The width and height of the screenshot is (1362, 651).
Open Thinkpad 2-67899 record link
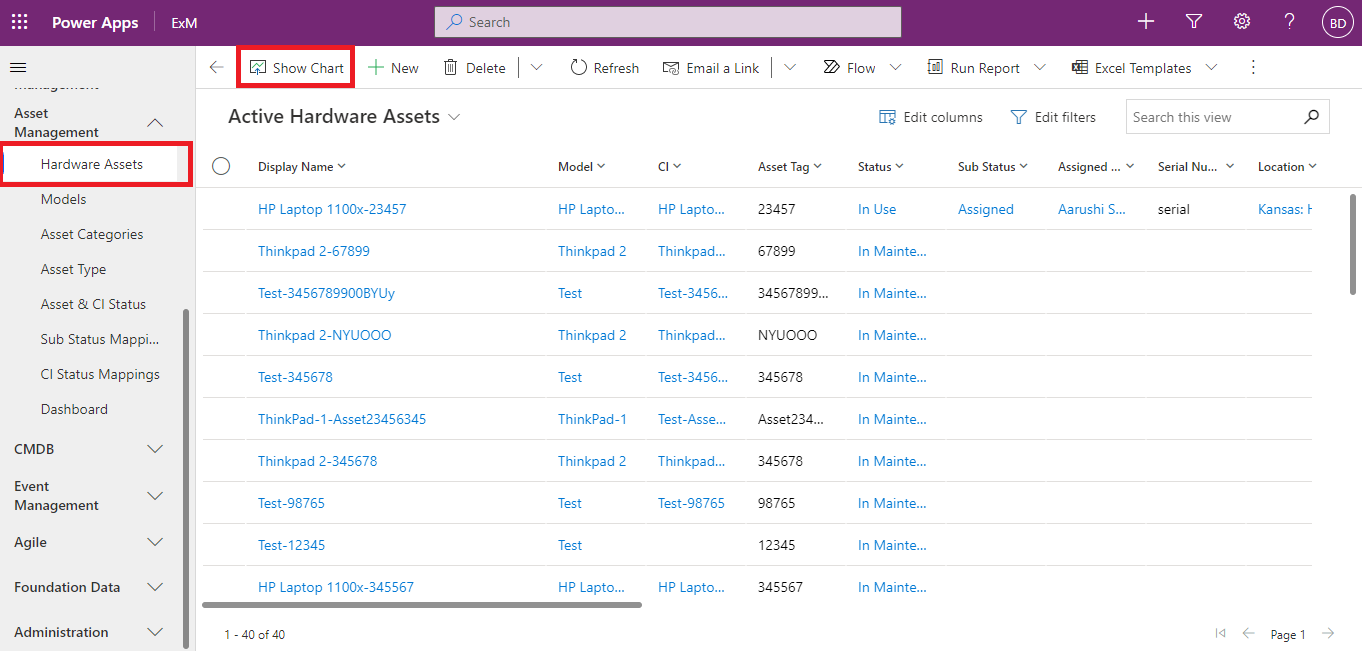(314, 251)
